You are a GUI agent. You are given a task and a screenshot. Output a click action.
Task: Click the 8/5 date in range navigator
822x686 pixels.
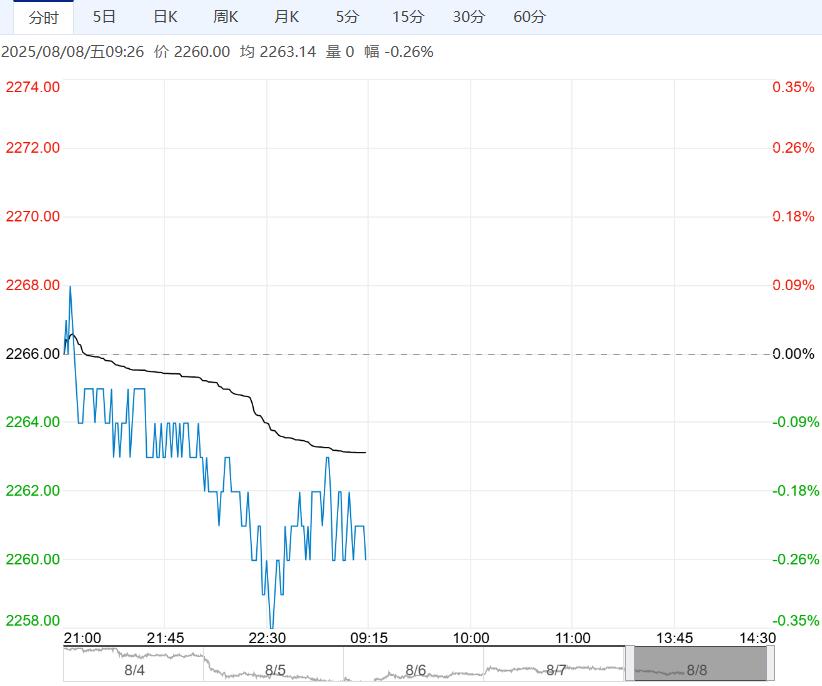(x=275, y=670)
